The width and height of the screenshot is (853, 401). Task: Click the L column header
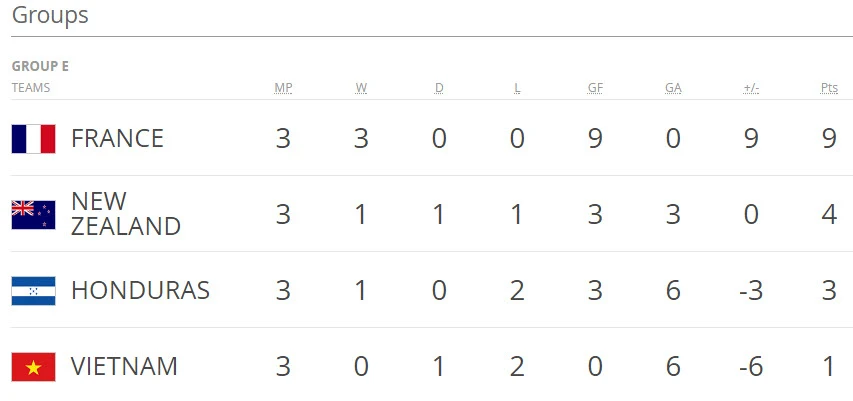(x=517, y=88)
